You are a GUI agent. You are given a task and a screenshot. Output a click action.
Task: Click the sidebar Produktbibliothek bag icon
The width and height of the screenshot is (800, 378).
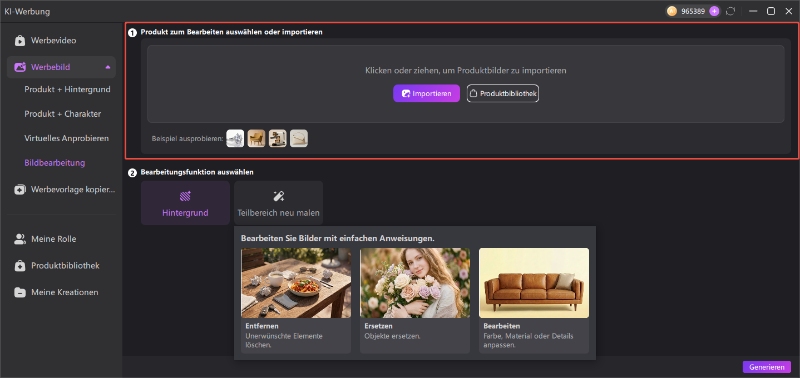point(20,266)
